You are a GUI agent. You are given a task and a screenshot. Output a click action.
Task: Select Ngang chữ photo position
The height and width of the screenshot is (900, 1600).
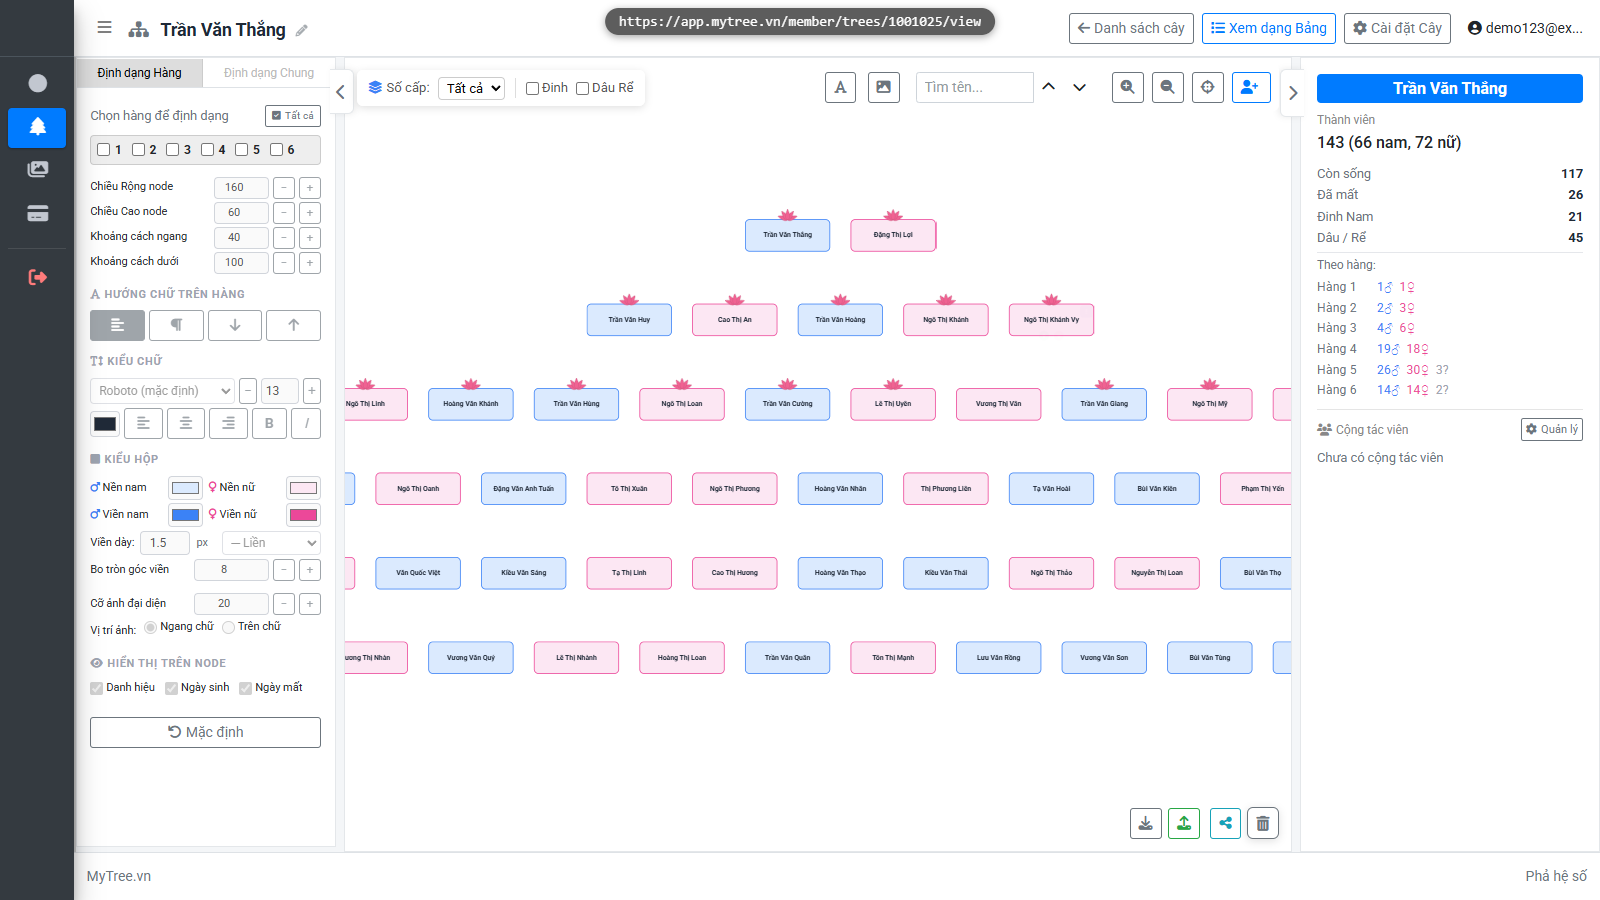click(x=150, y=627)
